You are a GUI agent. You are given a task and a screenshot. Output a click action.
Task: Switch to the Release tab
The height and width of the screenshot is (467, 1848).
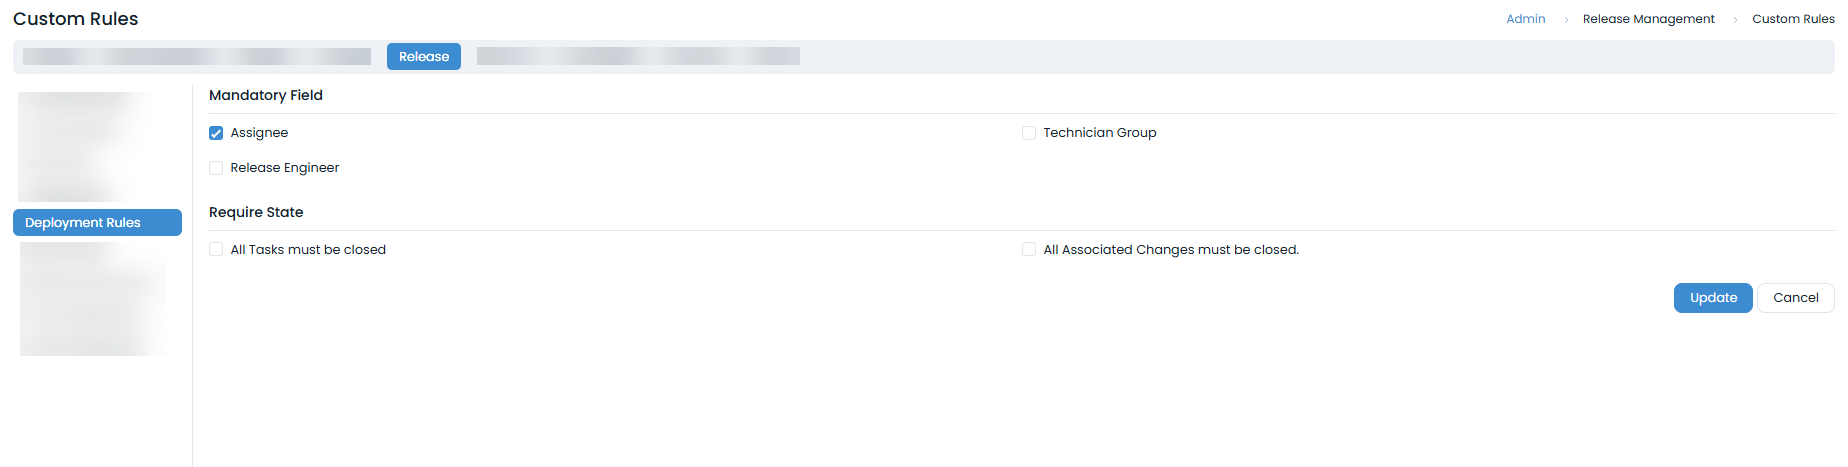(424, 57)
